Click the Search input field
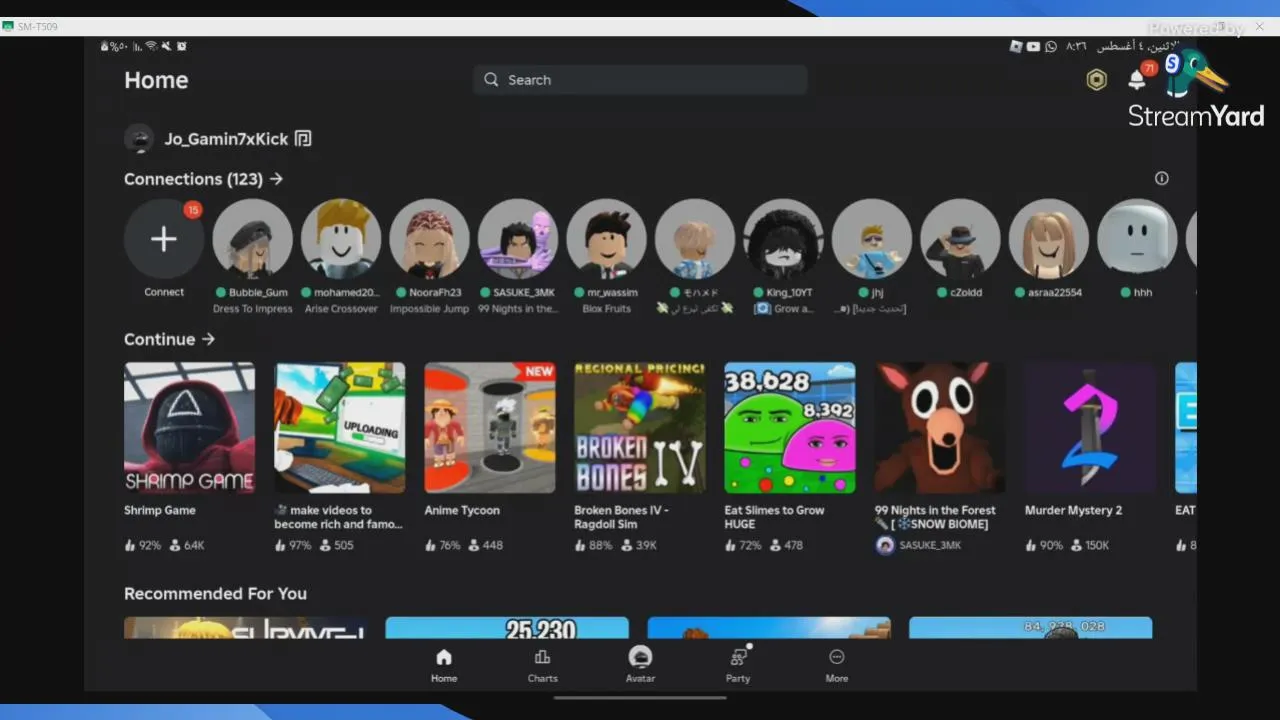1280x720 pixels. [x=640, y=80]
